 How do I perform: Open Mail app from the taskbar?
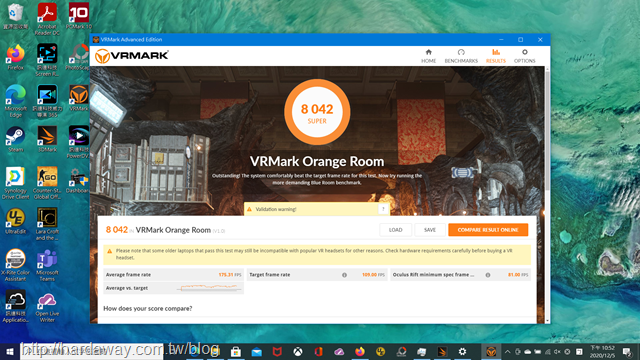[x=256, y=351]
